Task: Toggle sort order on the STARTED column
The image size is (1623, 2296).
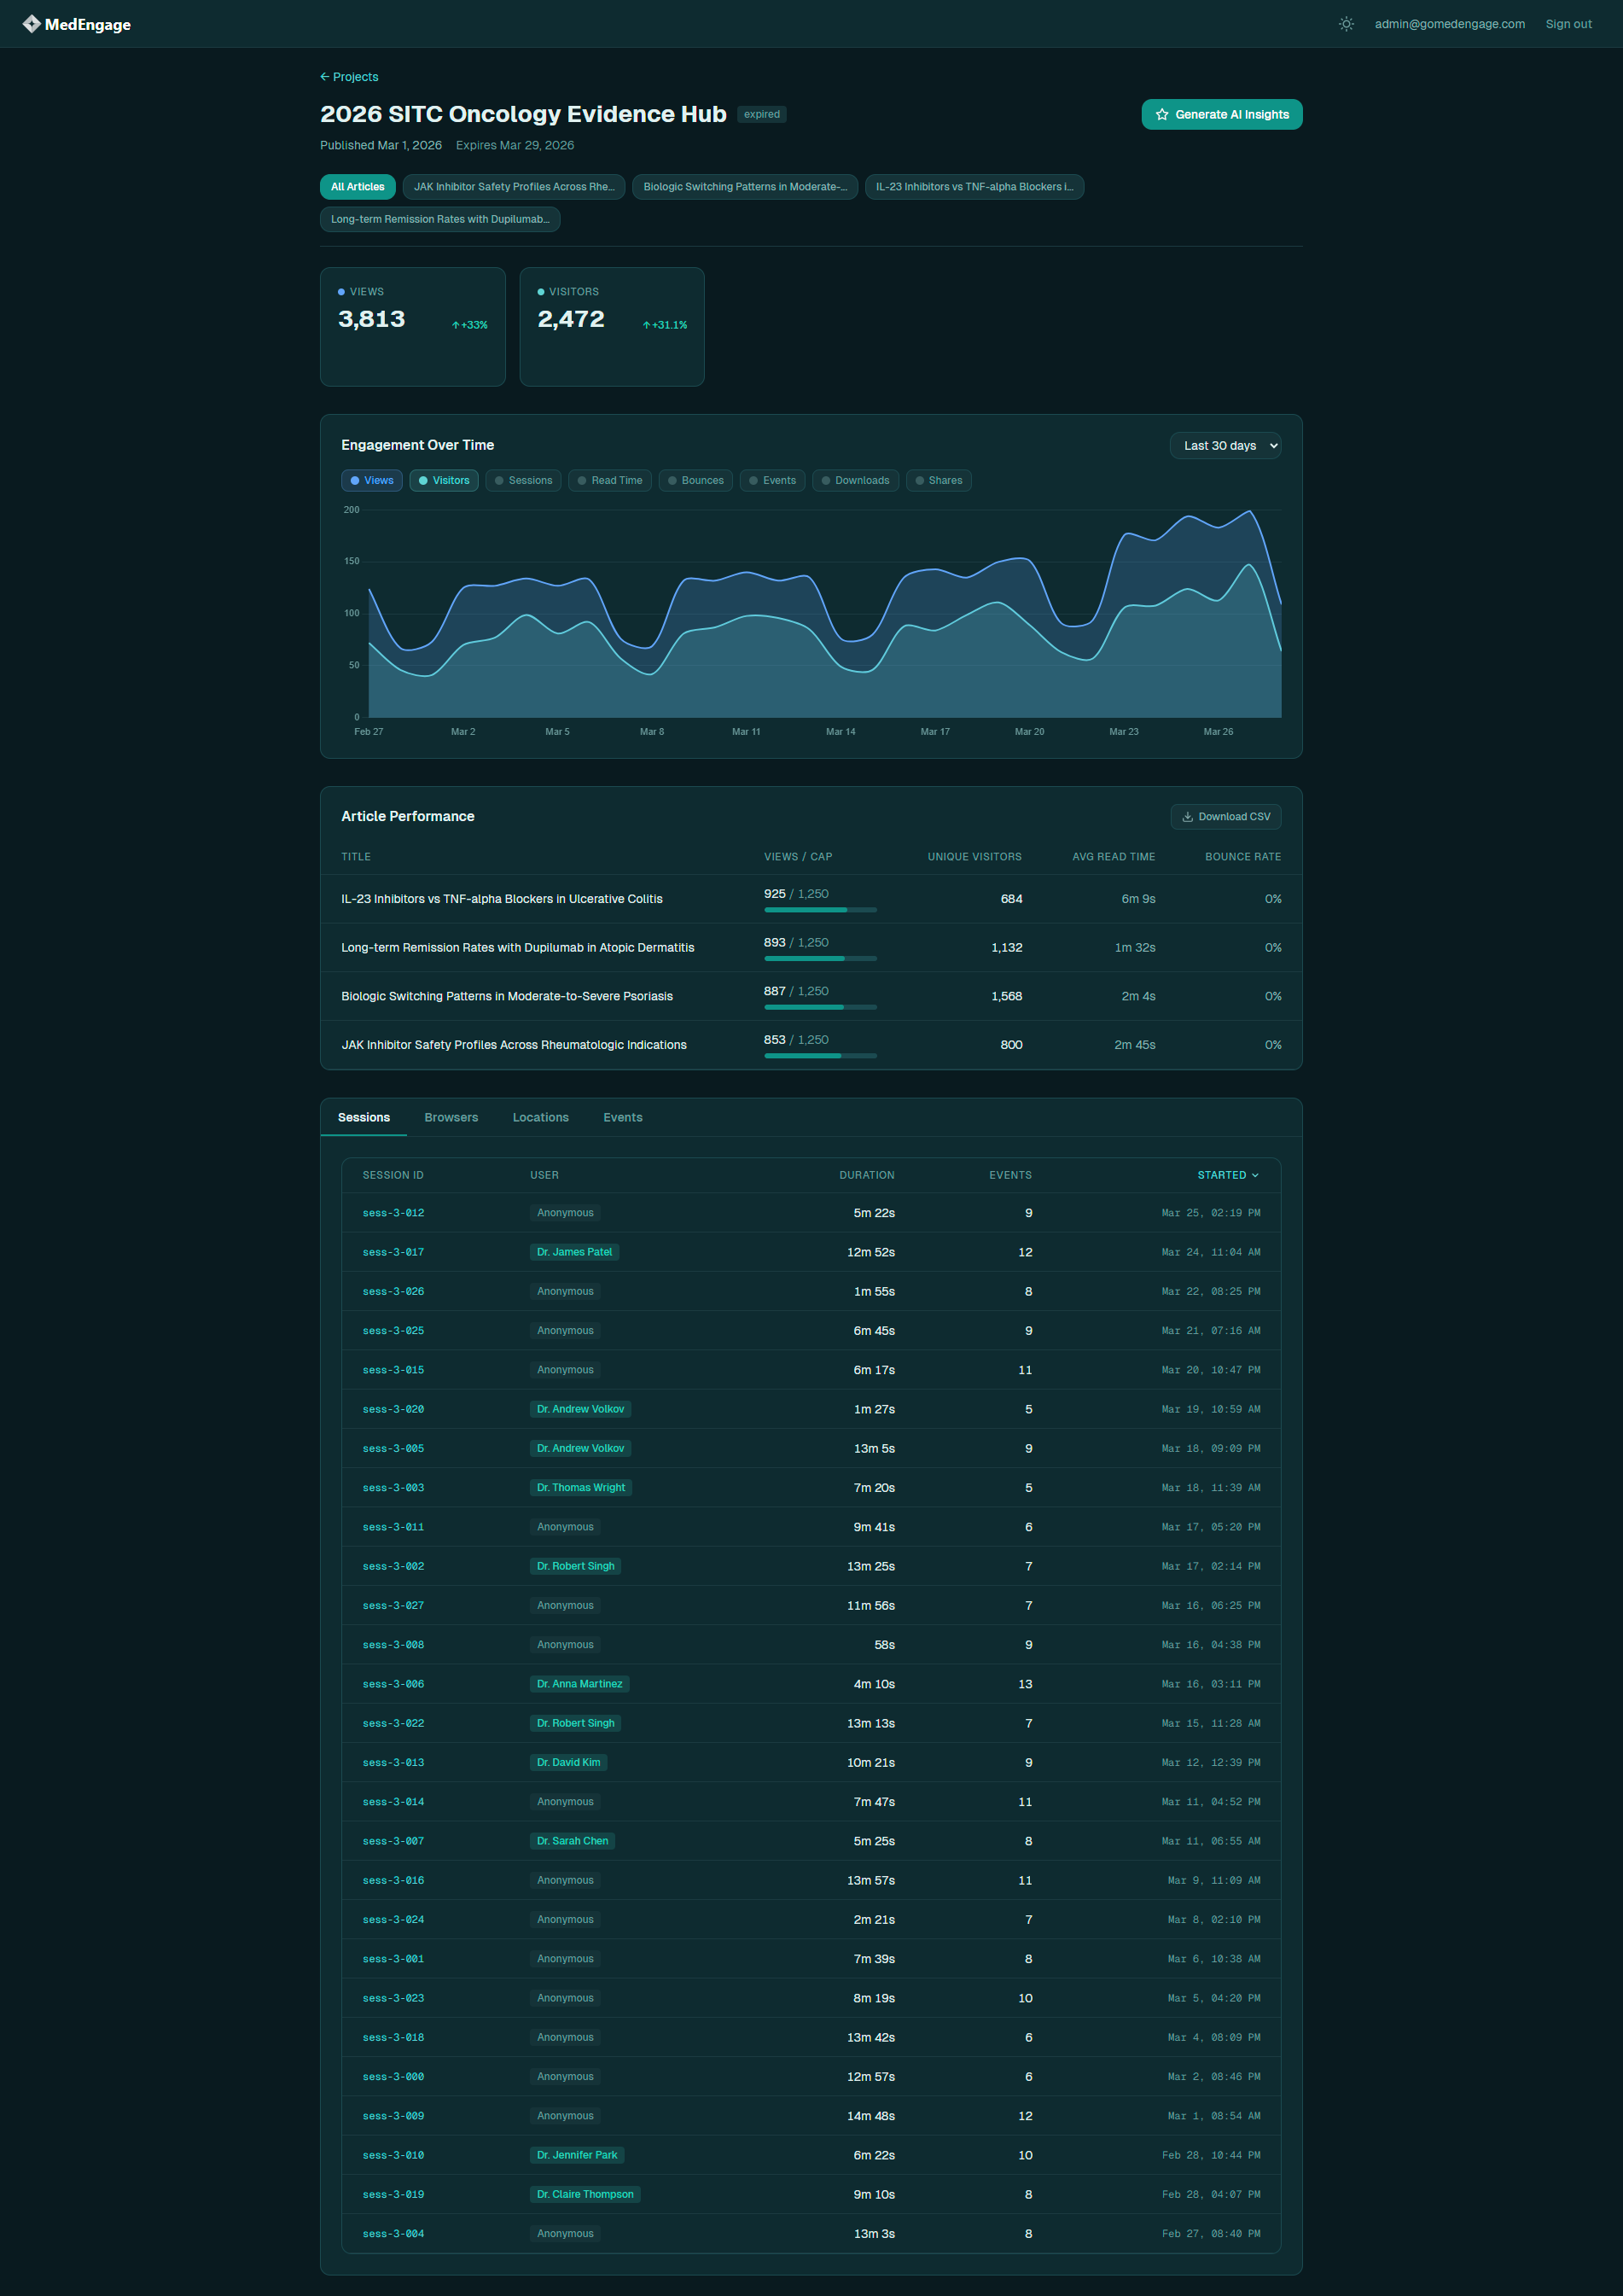Action: tap(1227, 1175)
